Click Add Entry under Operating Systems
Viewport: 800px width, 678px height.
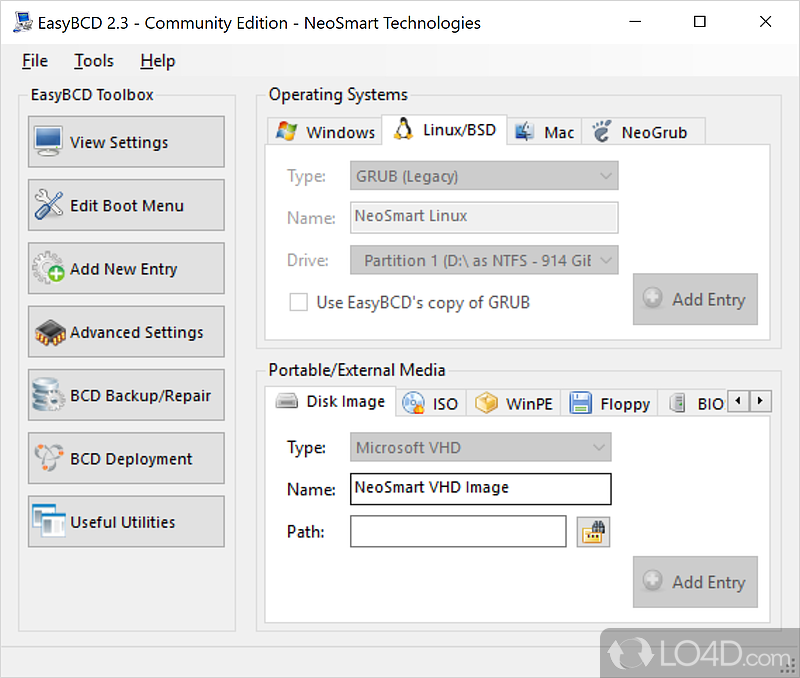[x=695, y=299]
